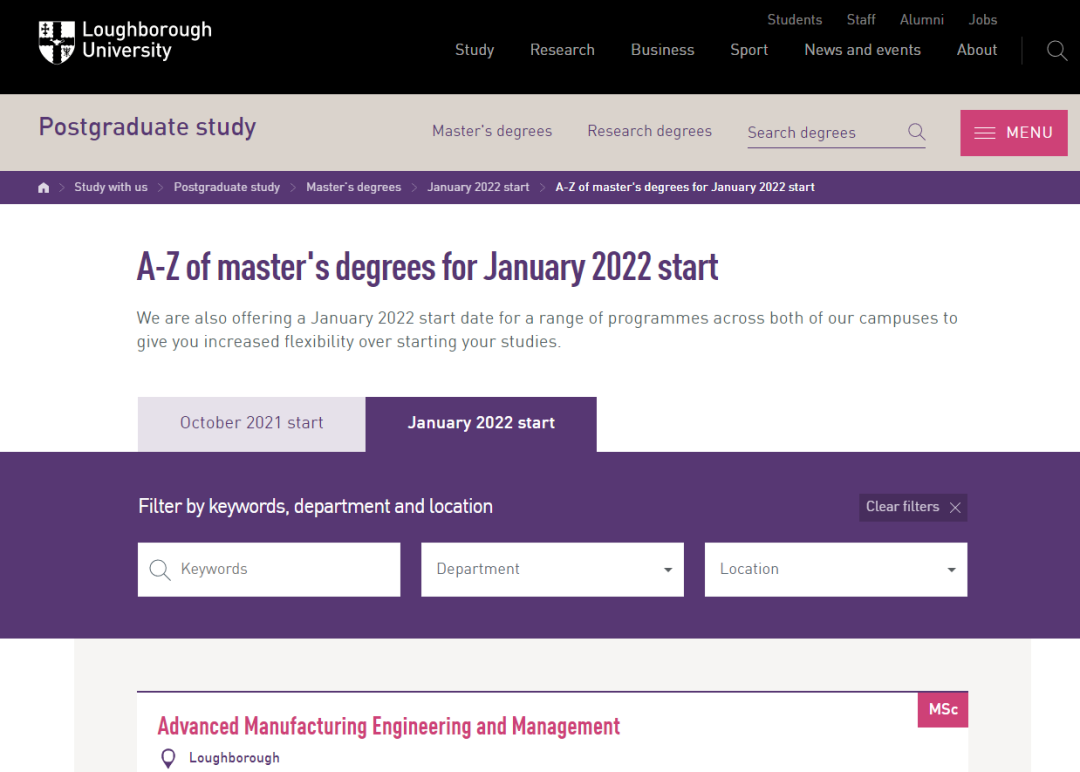Focus the Keywords input field
This screenshot has width=1080, height=772.
click(269, 570)
